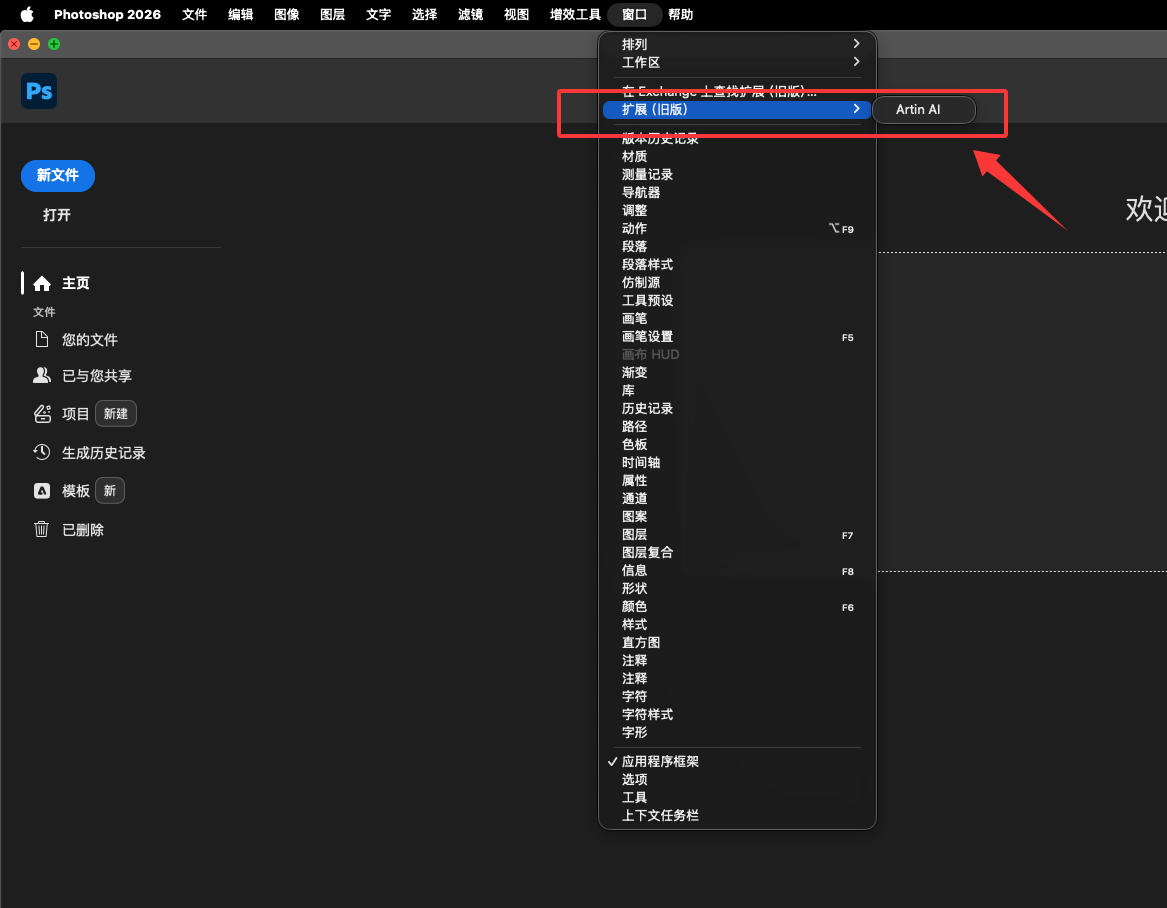Select 时间轴 in the Window menu

click(737, 462)
